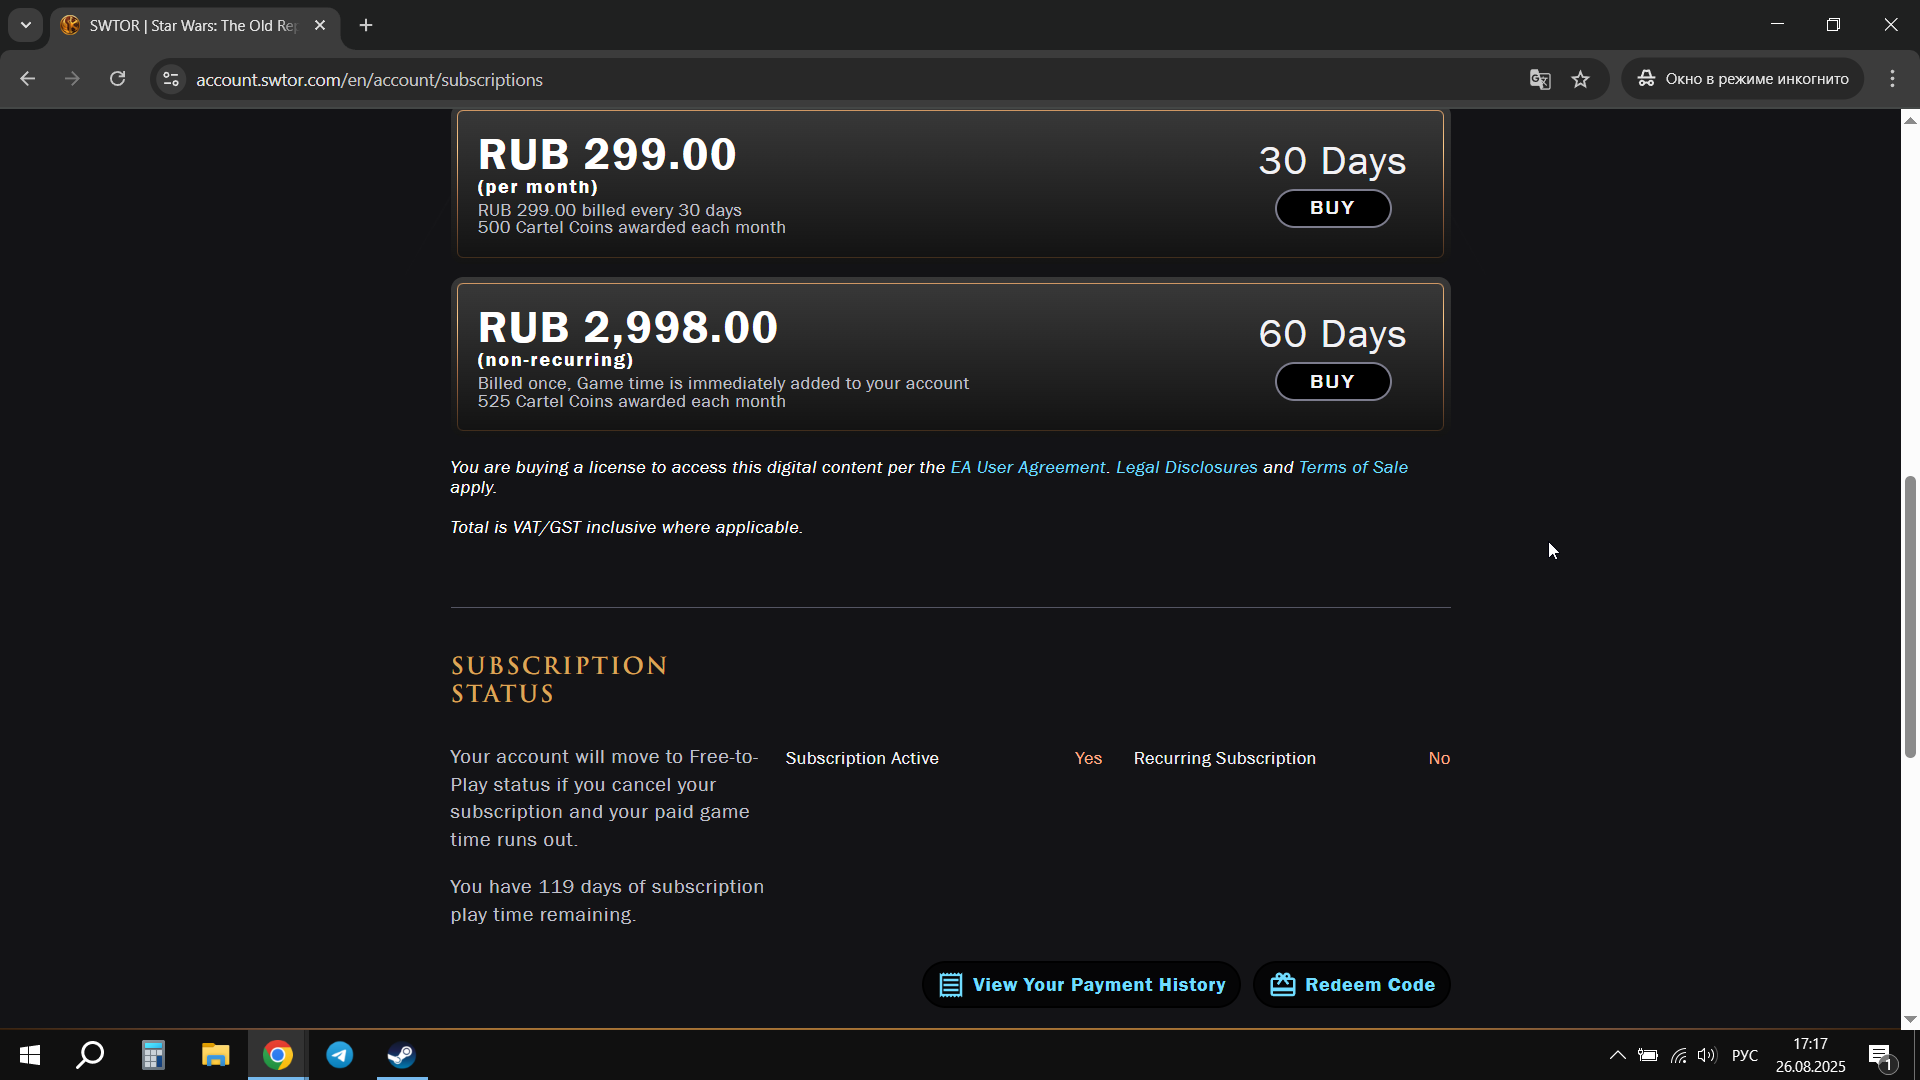1920x1080 pixels.
Task: Click the translate page icon in address bar
Action: coord(1540,79)
